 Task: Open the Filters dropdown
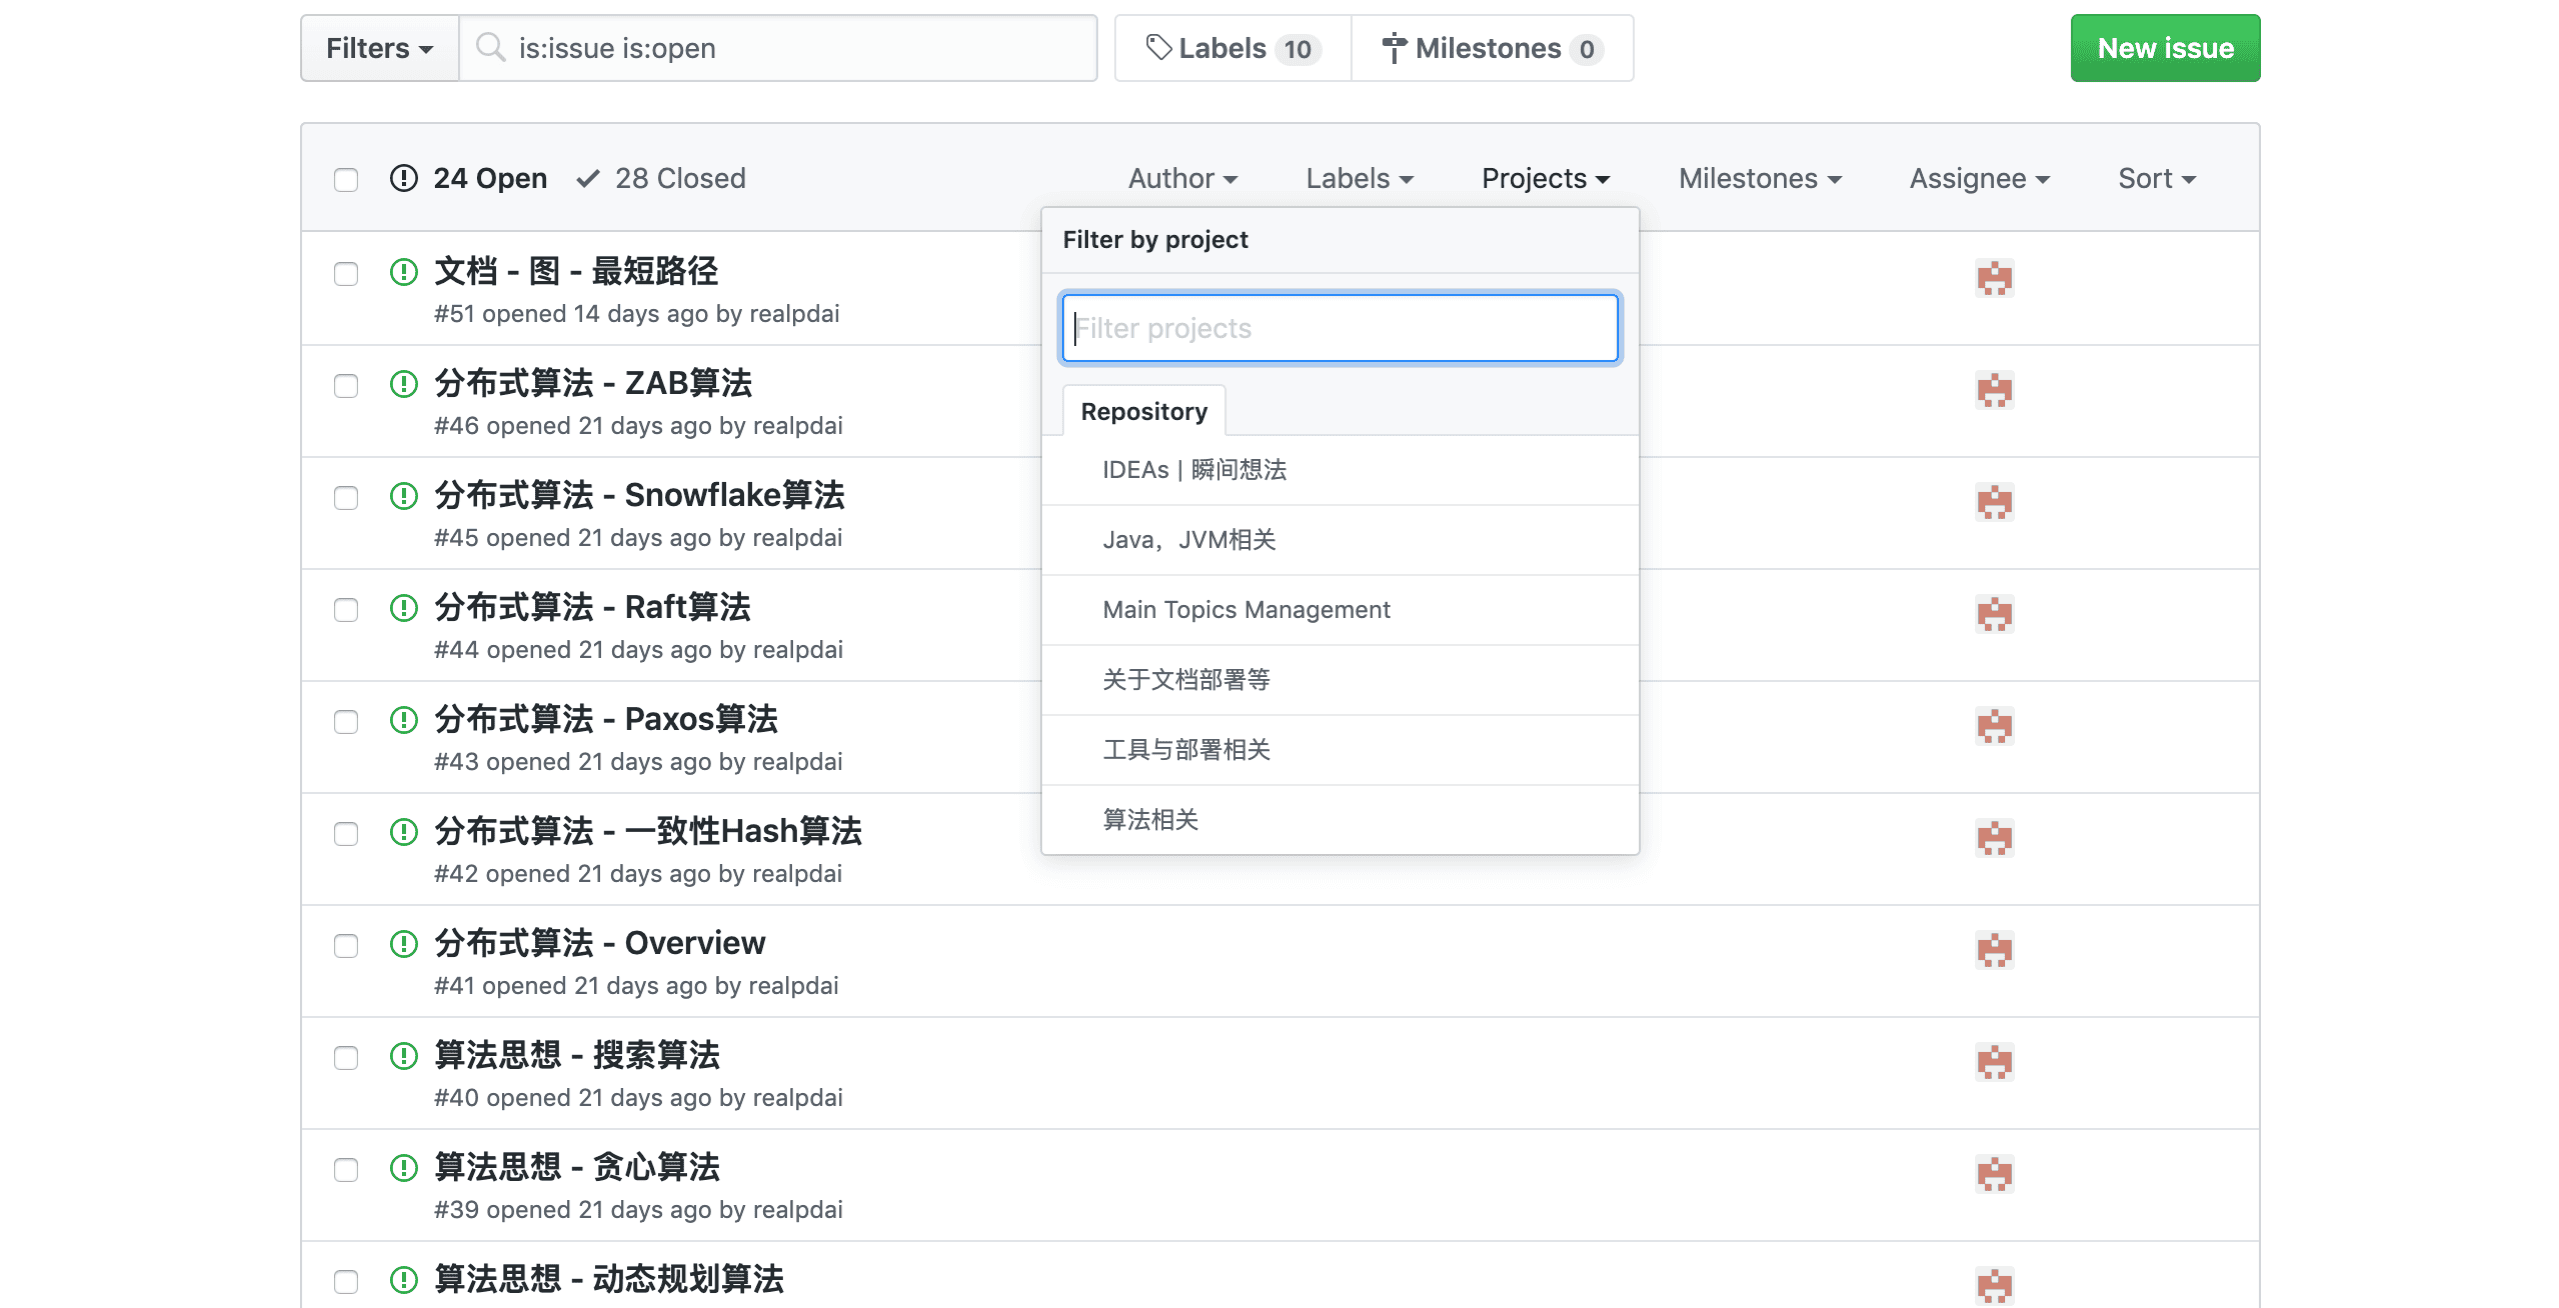(x=379, y=48)
